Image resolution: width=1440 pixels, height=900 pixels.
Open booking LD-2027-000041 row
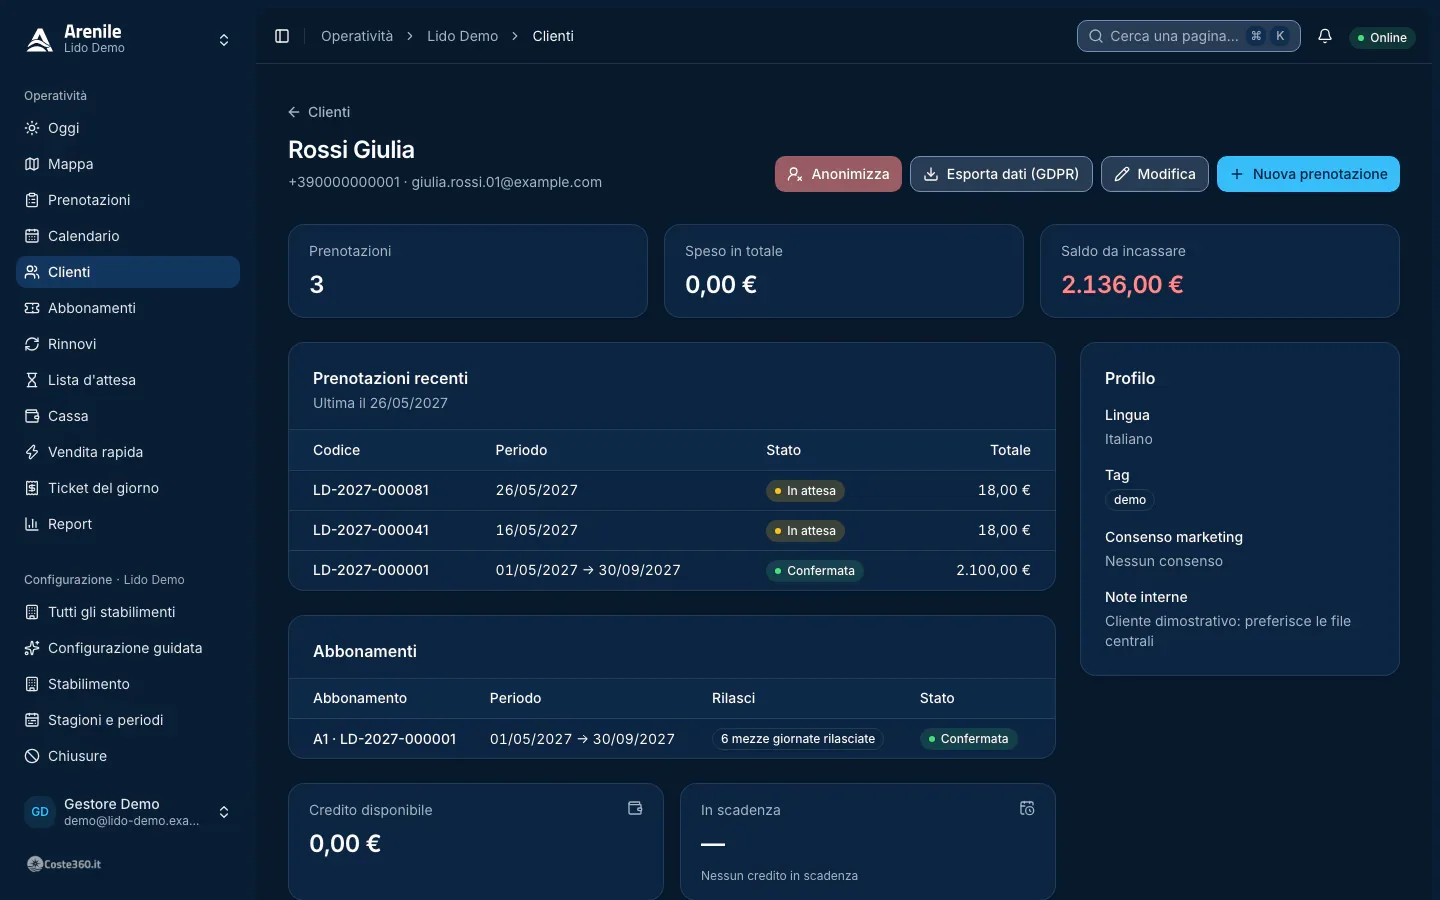[672, 530]
